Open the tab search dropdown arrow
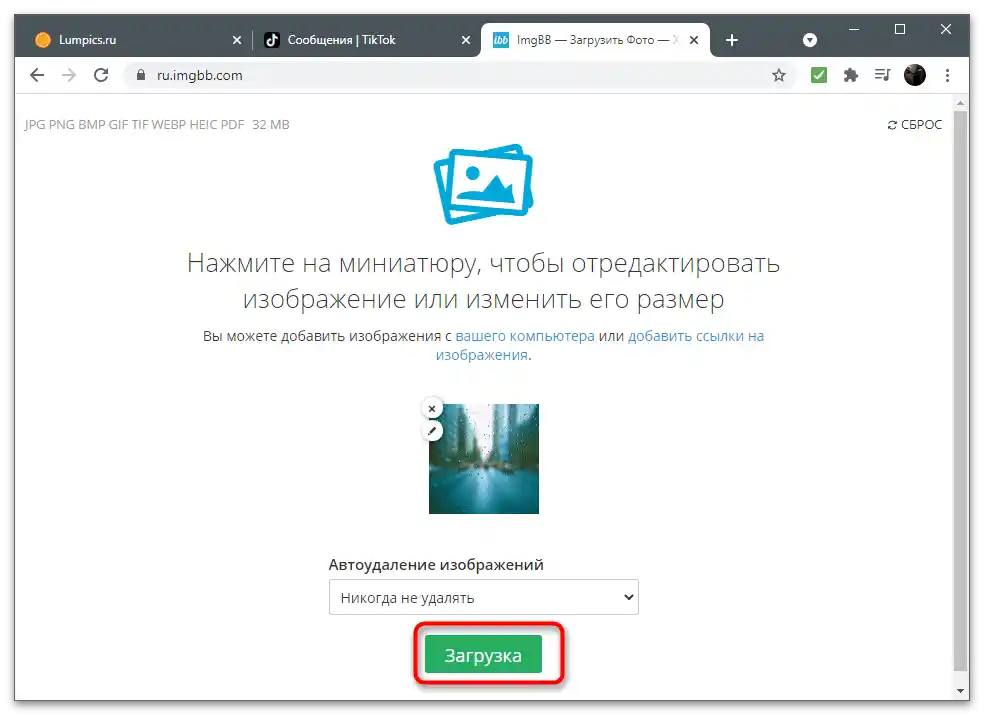This screenshot has height=715, width=984. click(810, 40)
